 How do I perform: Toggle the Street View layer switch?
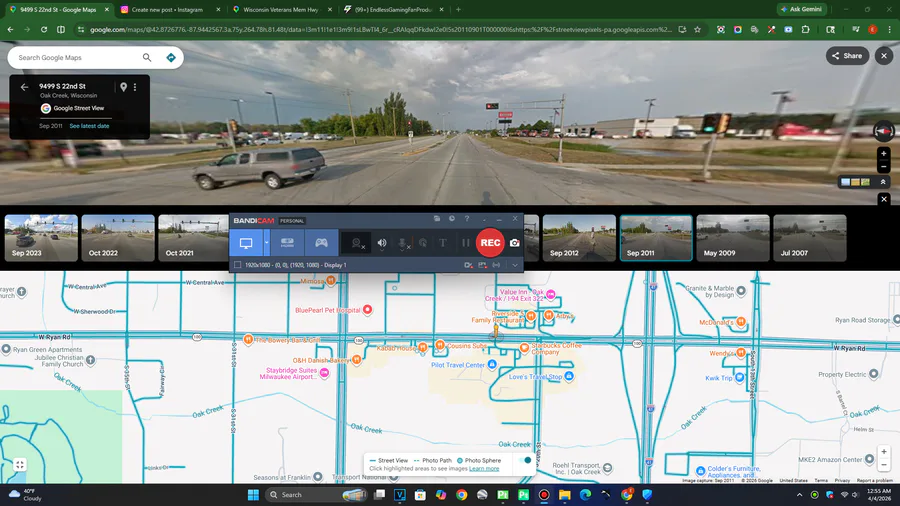524,460
